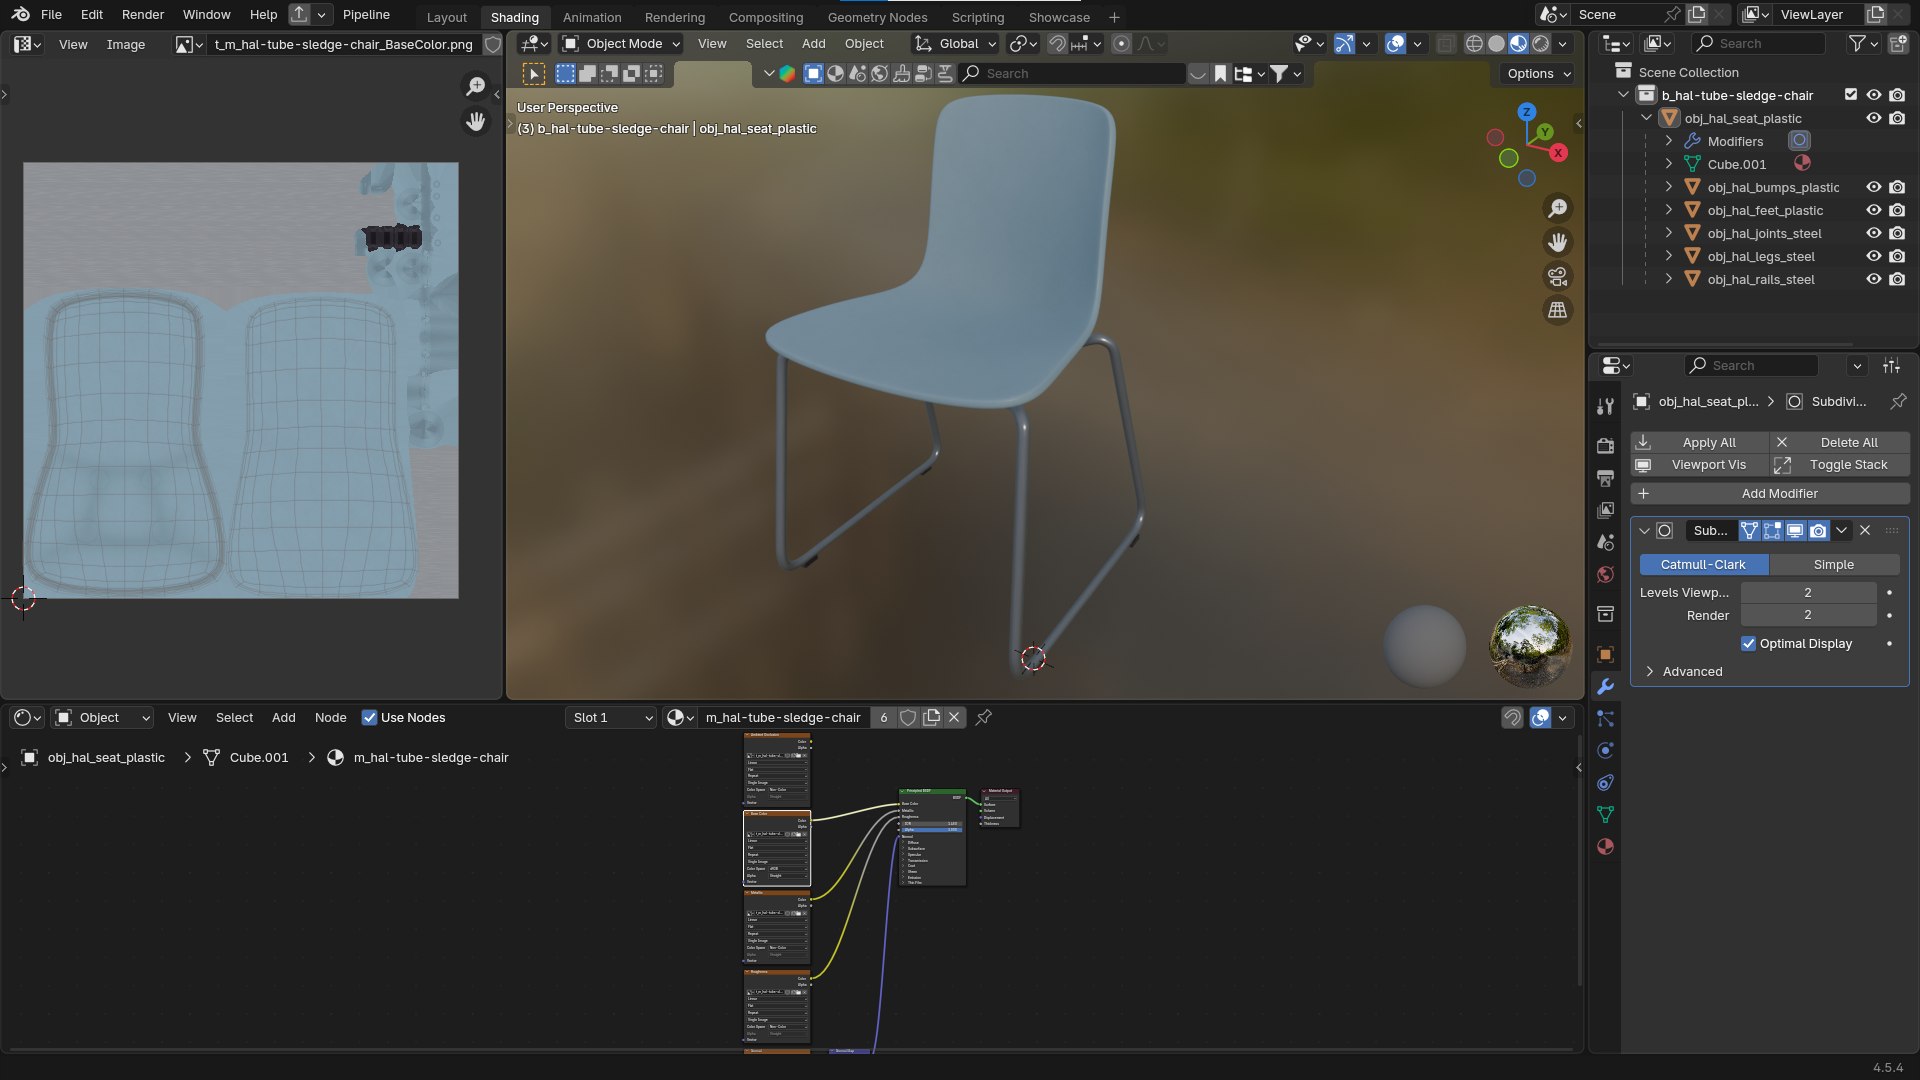Viewport: 1920px width, 1080px height.
Task: Toggle fake user shield for material
Action: click(x=908, y=717)
